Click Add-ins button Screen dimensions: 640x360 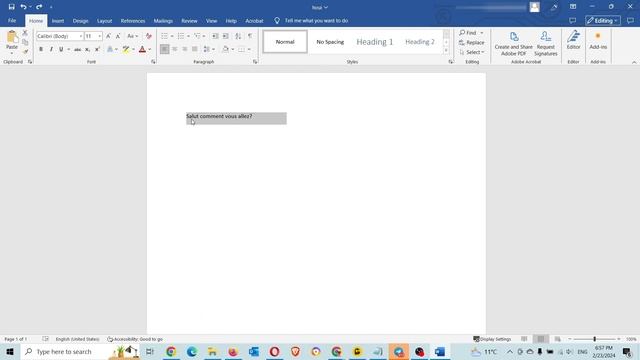pos(598,40)
